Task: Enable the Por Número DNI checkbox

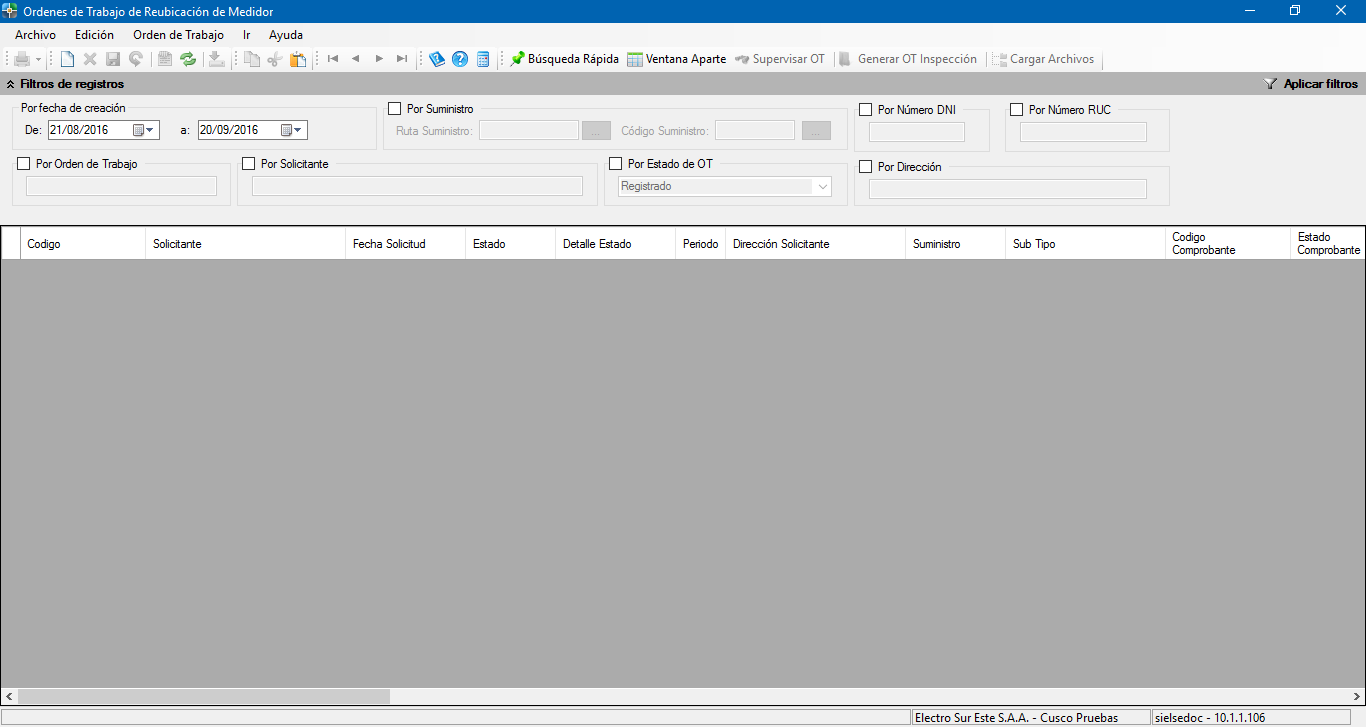Action: pyautogui.click(x=866, y=110)
